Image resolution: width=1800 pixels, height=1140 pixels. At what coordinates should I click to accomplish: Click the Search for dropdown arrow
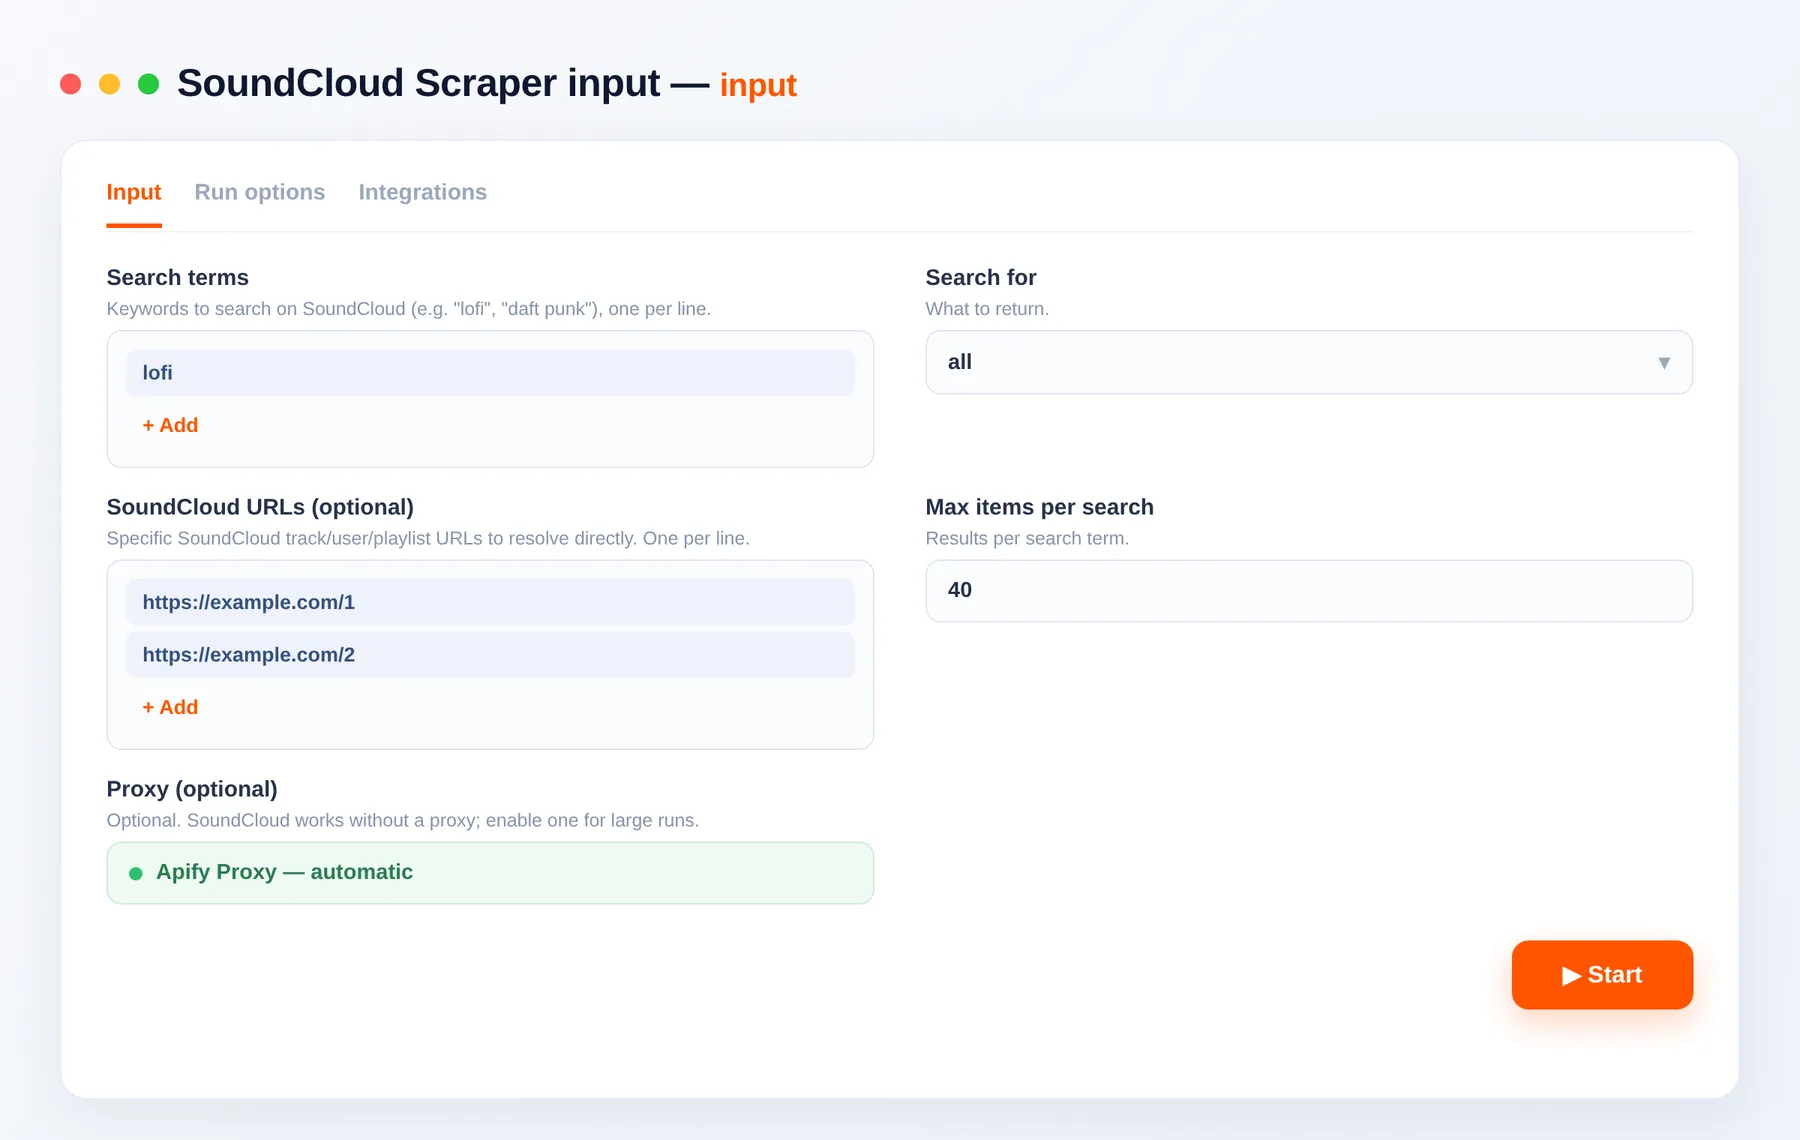[x=1664, y=363]
